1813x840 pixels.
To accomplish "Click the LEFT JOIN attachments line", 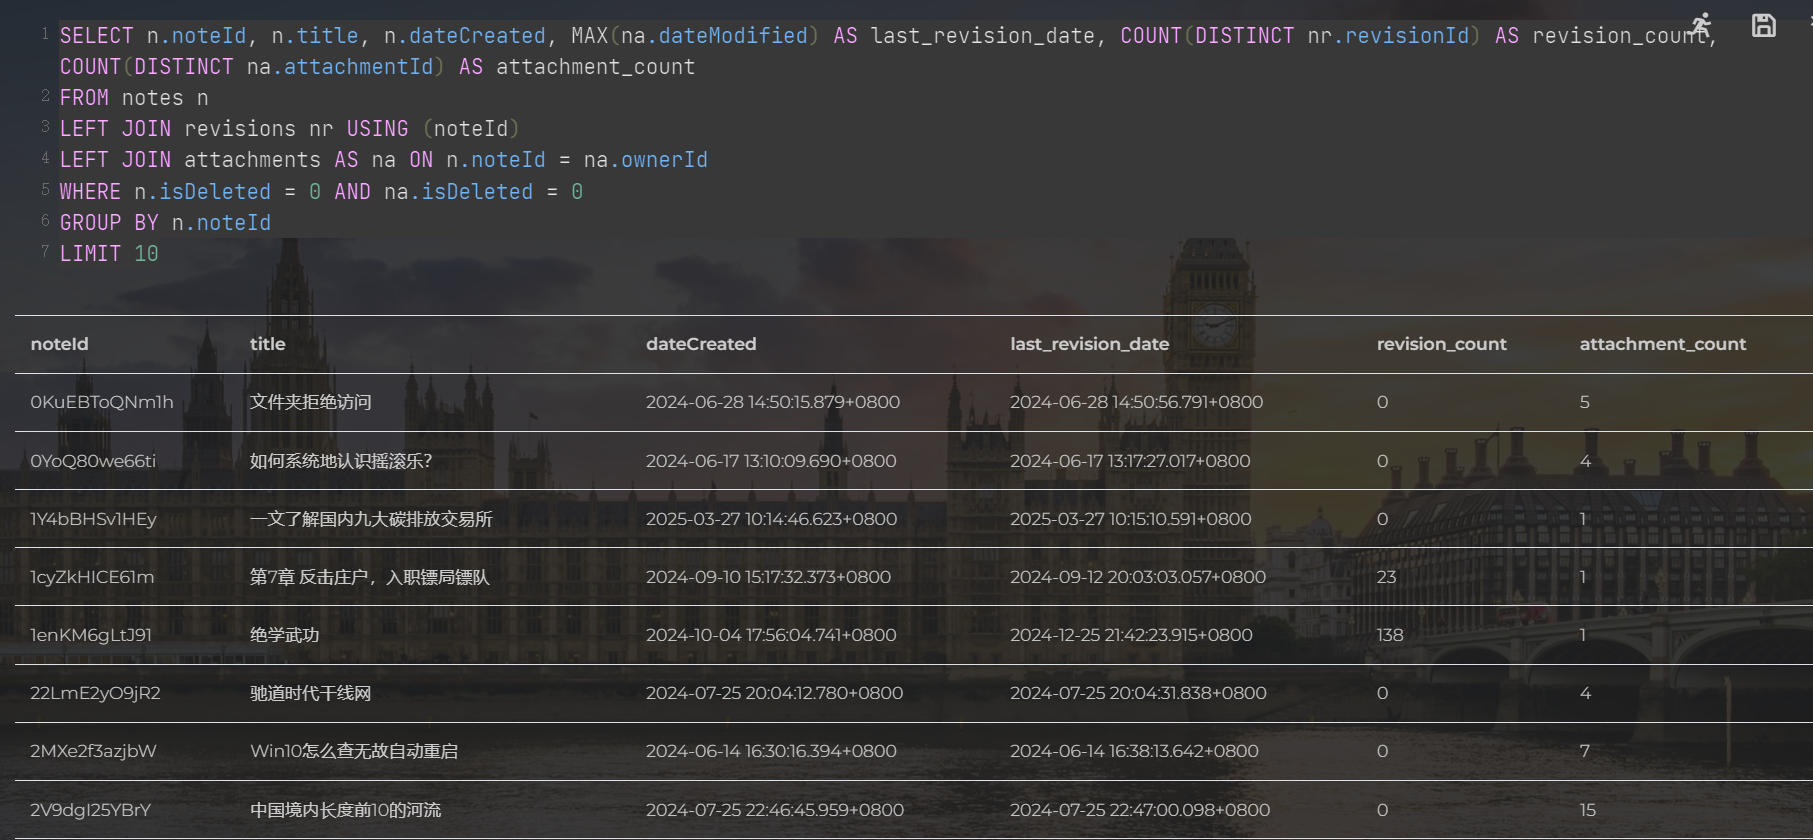I will pos(384,160).
